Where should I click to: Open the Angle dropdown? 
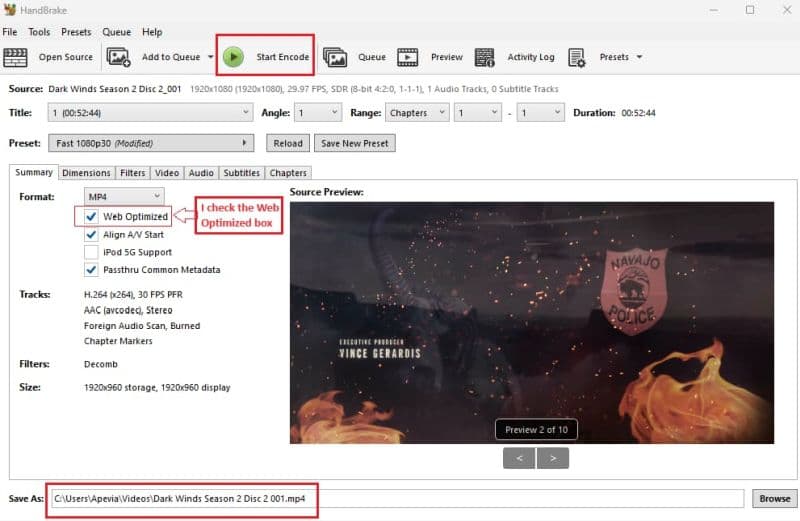tap(318, 113)
